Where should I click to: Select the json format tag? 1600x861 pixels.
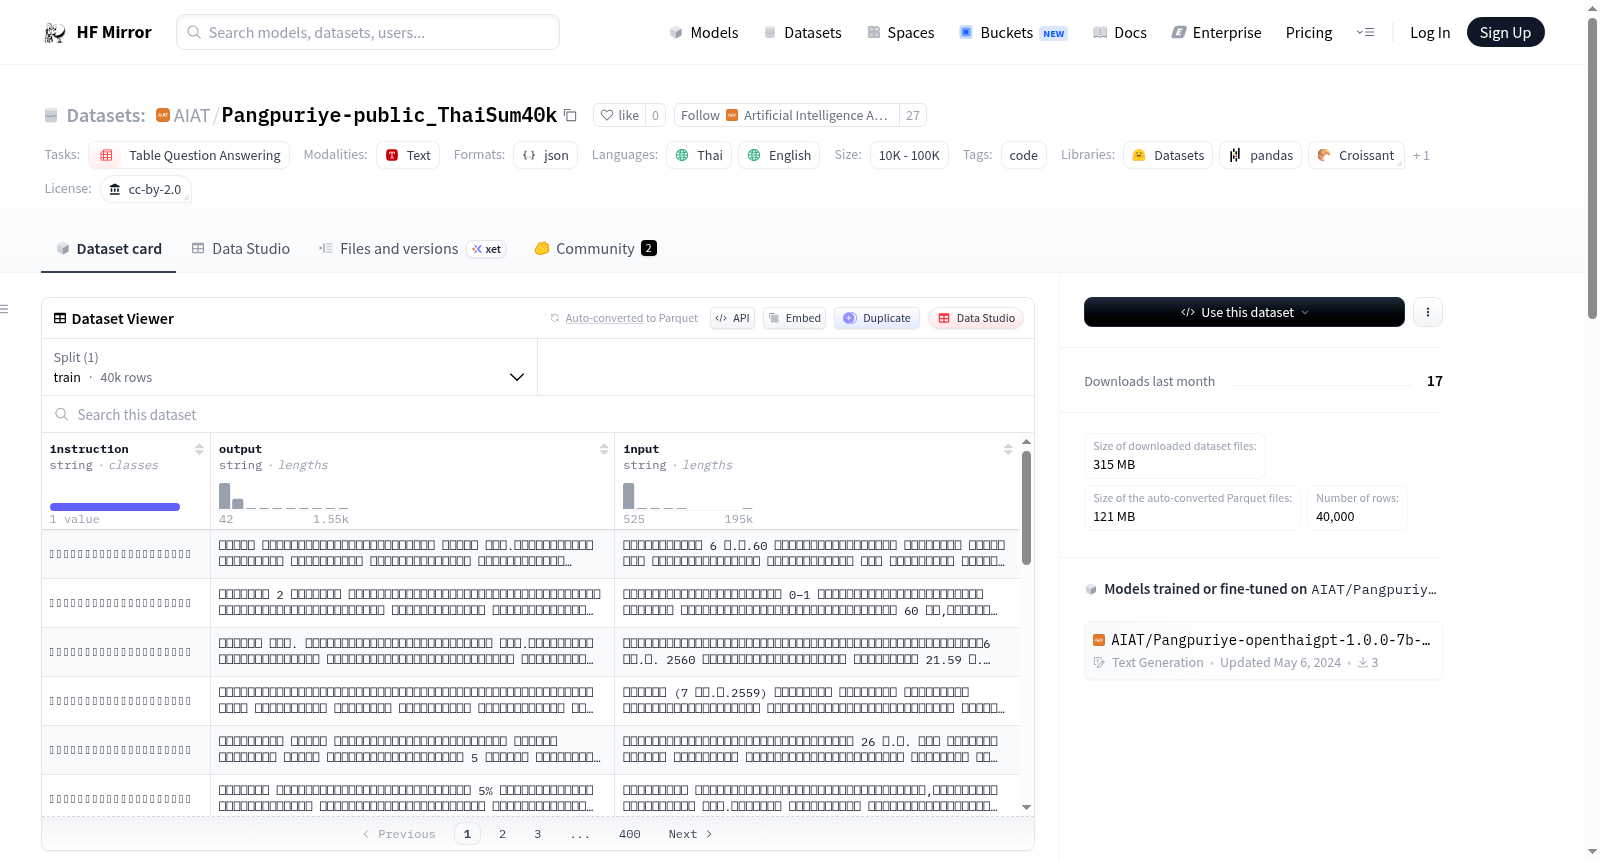point(546,155)
